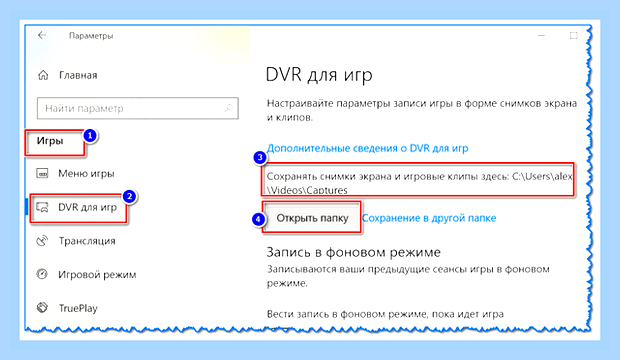Open Дополнительные сведения о DVR для игр link
Image resolution: width=620 pixels, height=360 pixels.
367,148
